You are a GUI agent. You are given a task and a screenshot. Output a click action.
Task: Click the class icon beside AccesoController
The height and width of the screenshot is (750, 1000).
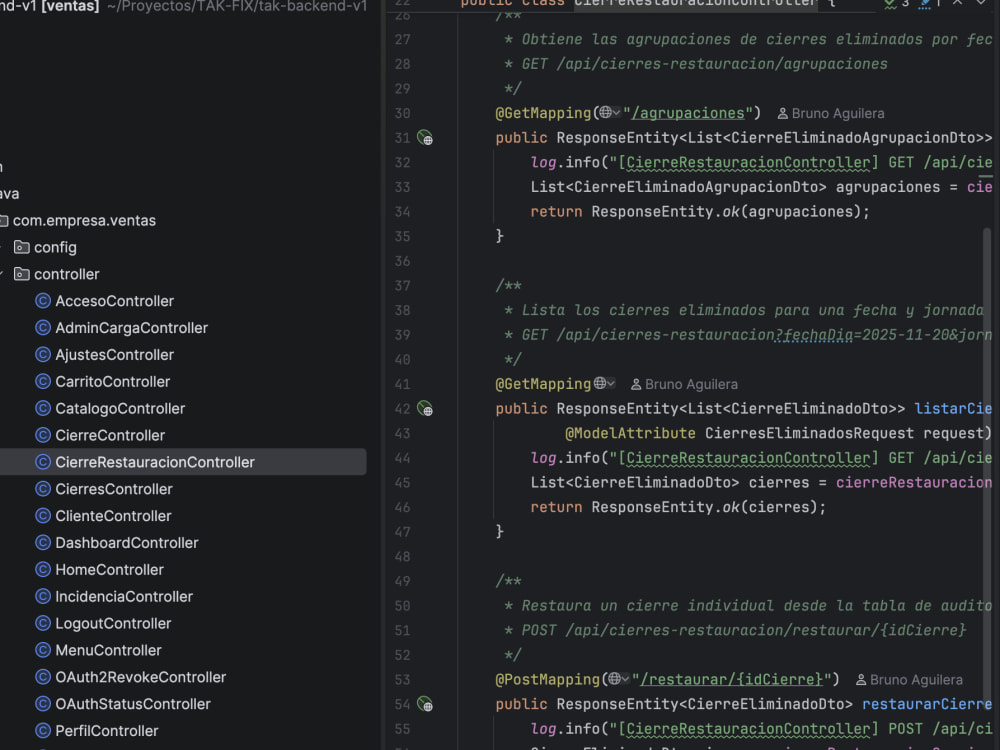coord(43,300)
